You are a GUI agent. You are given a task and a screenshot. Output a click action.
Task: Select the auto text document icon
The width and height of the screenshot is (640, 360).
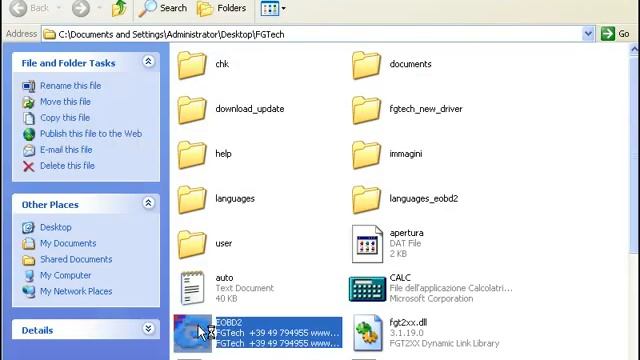tap(192, 289)
